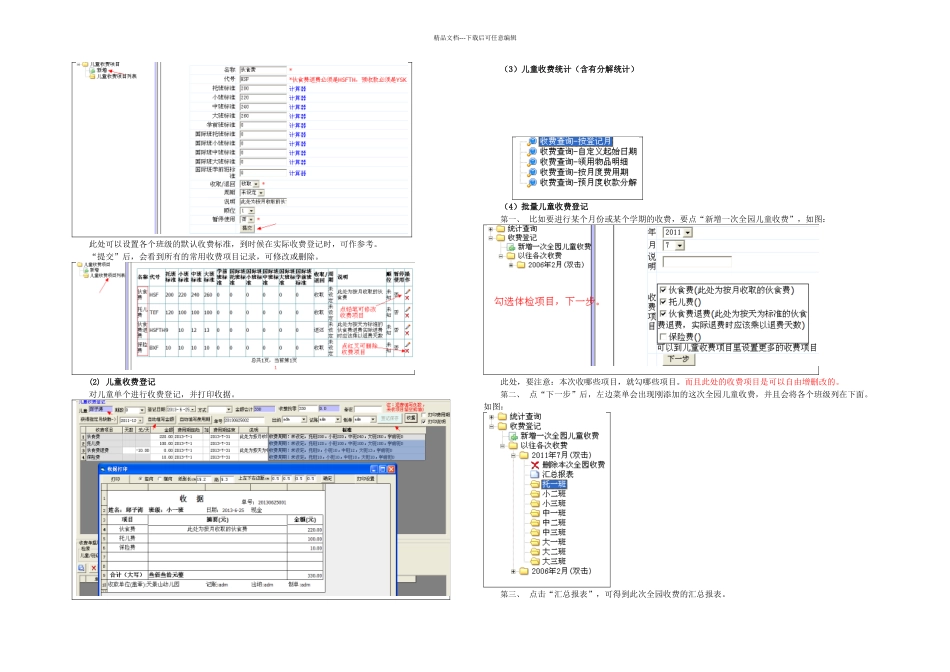This screenshot has width=950, height=672.
Task: Collapse the 2011年7月 tree node
Action: (x=513, y=455)
